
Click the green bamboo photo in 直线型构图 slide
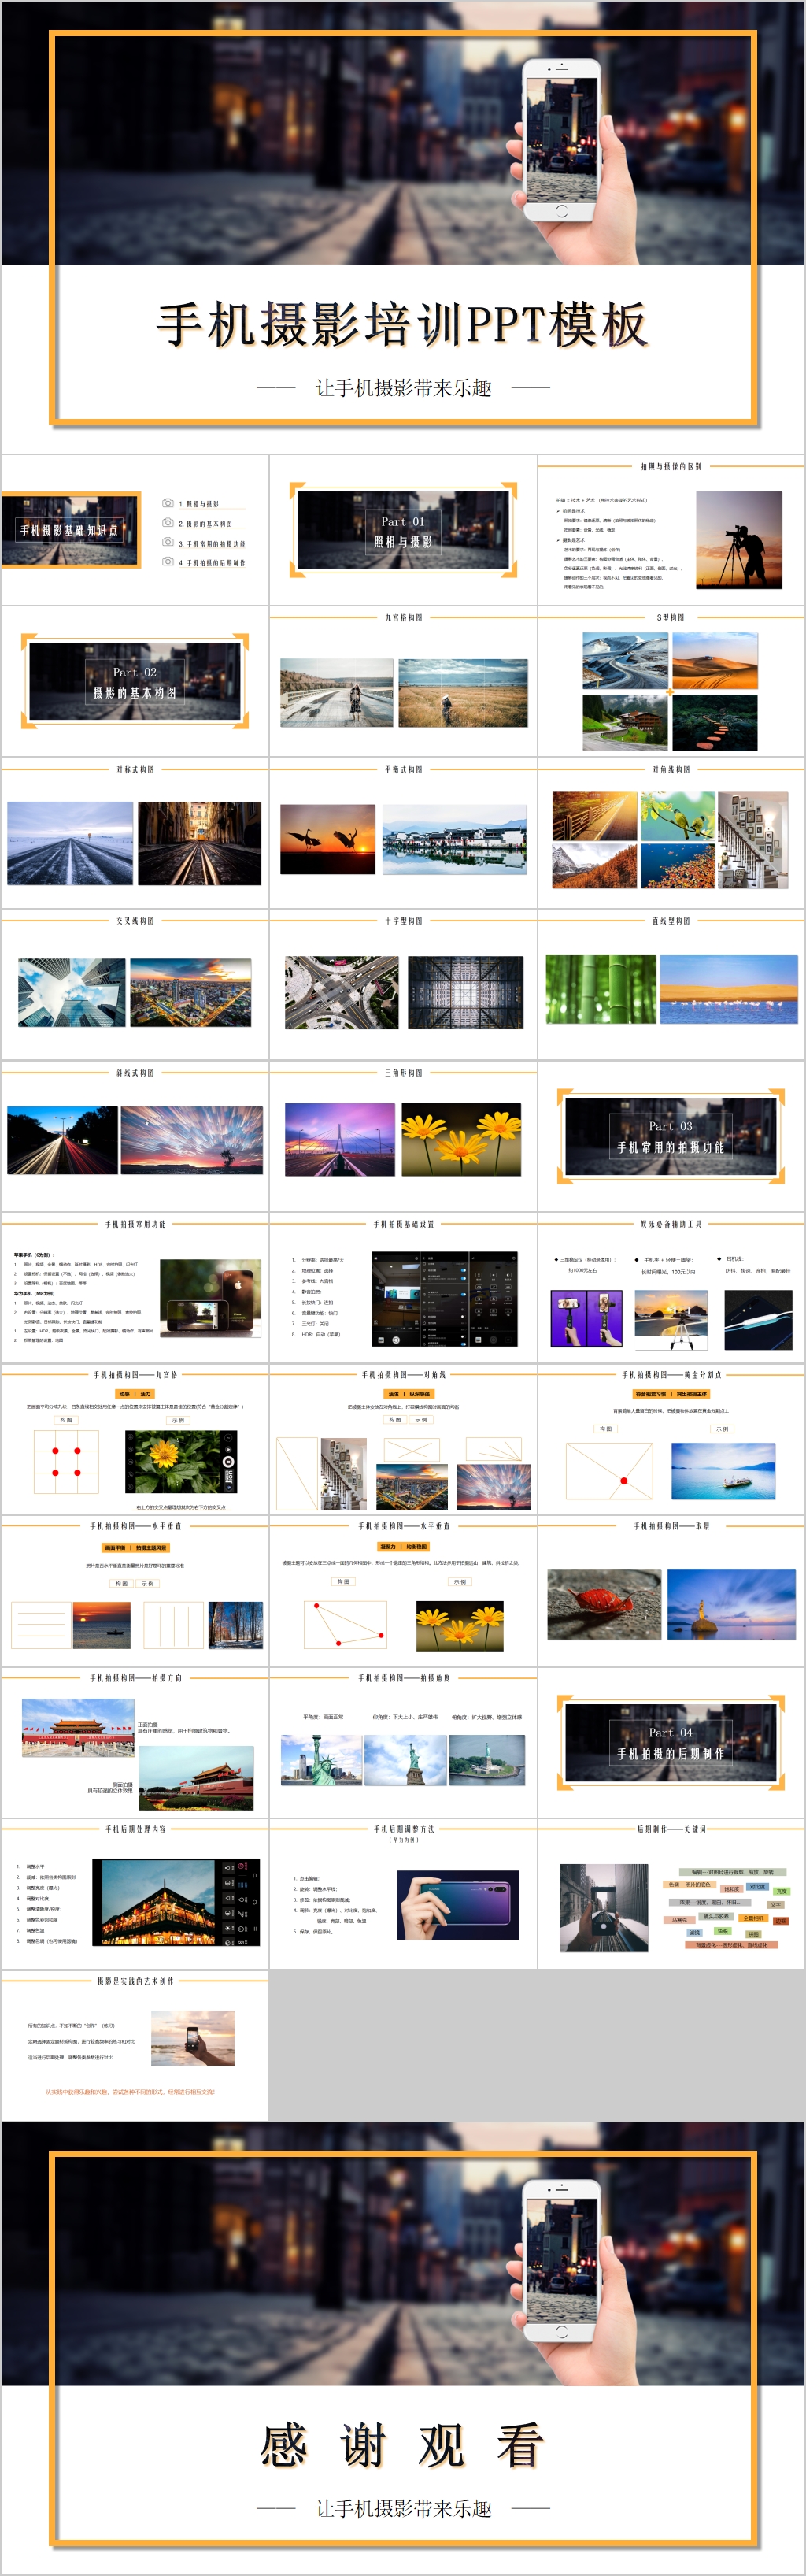(600, 989)
